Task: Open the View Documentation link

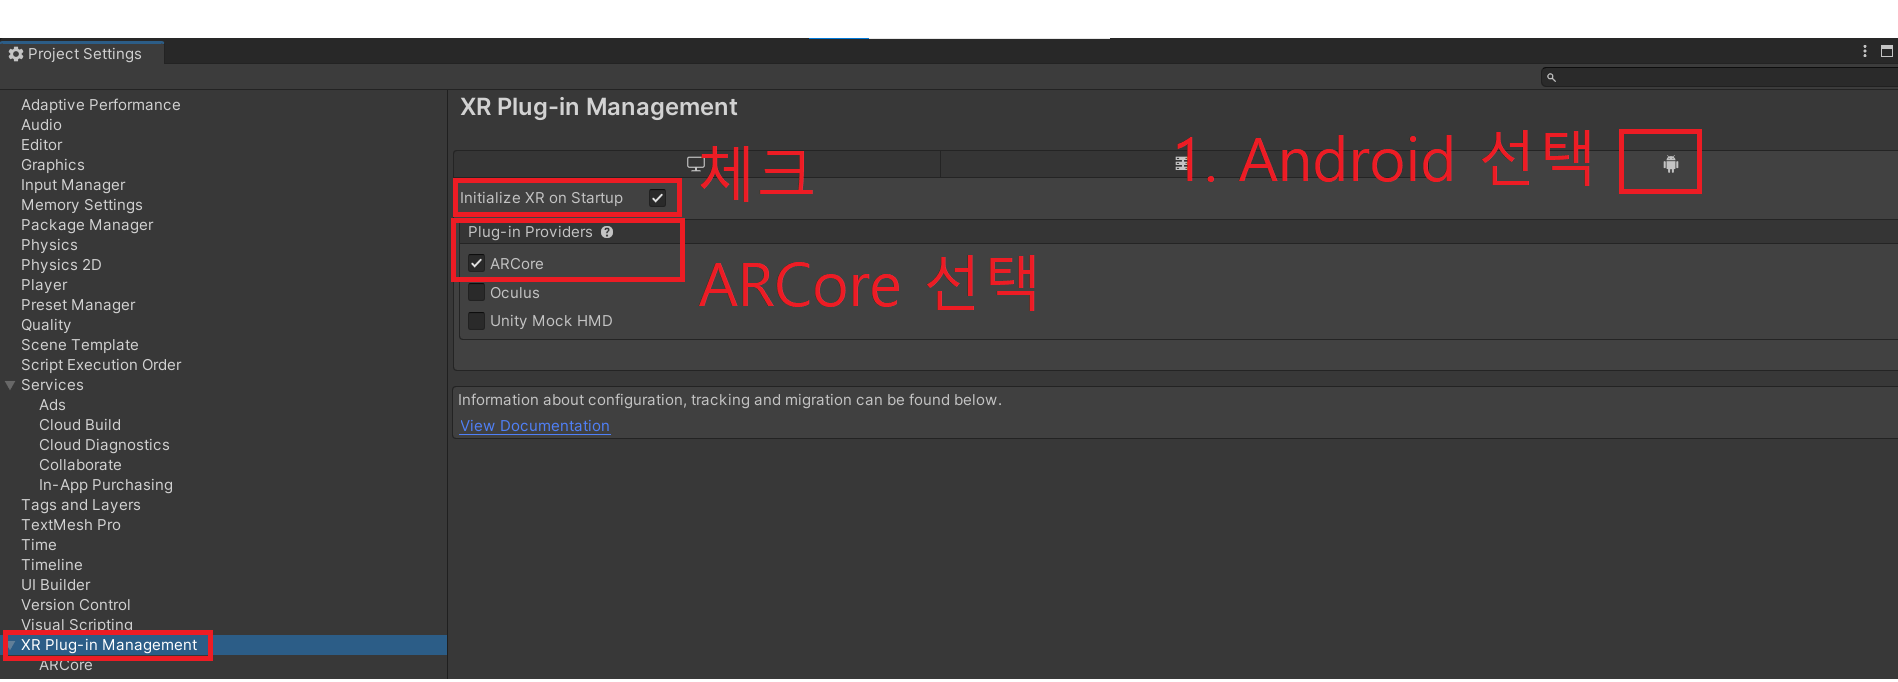Action: [x=535, y=426]
